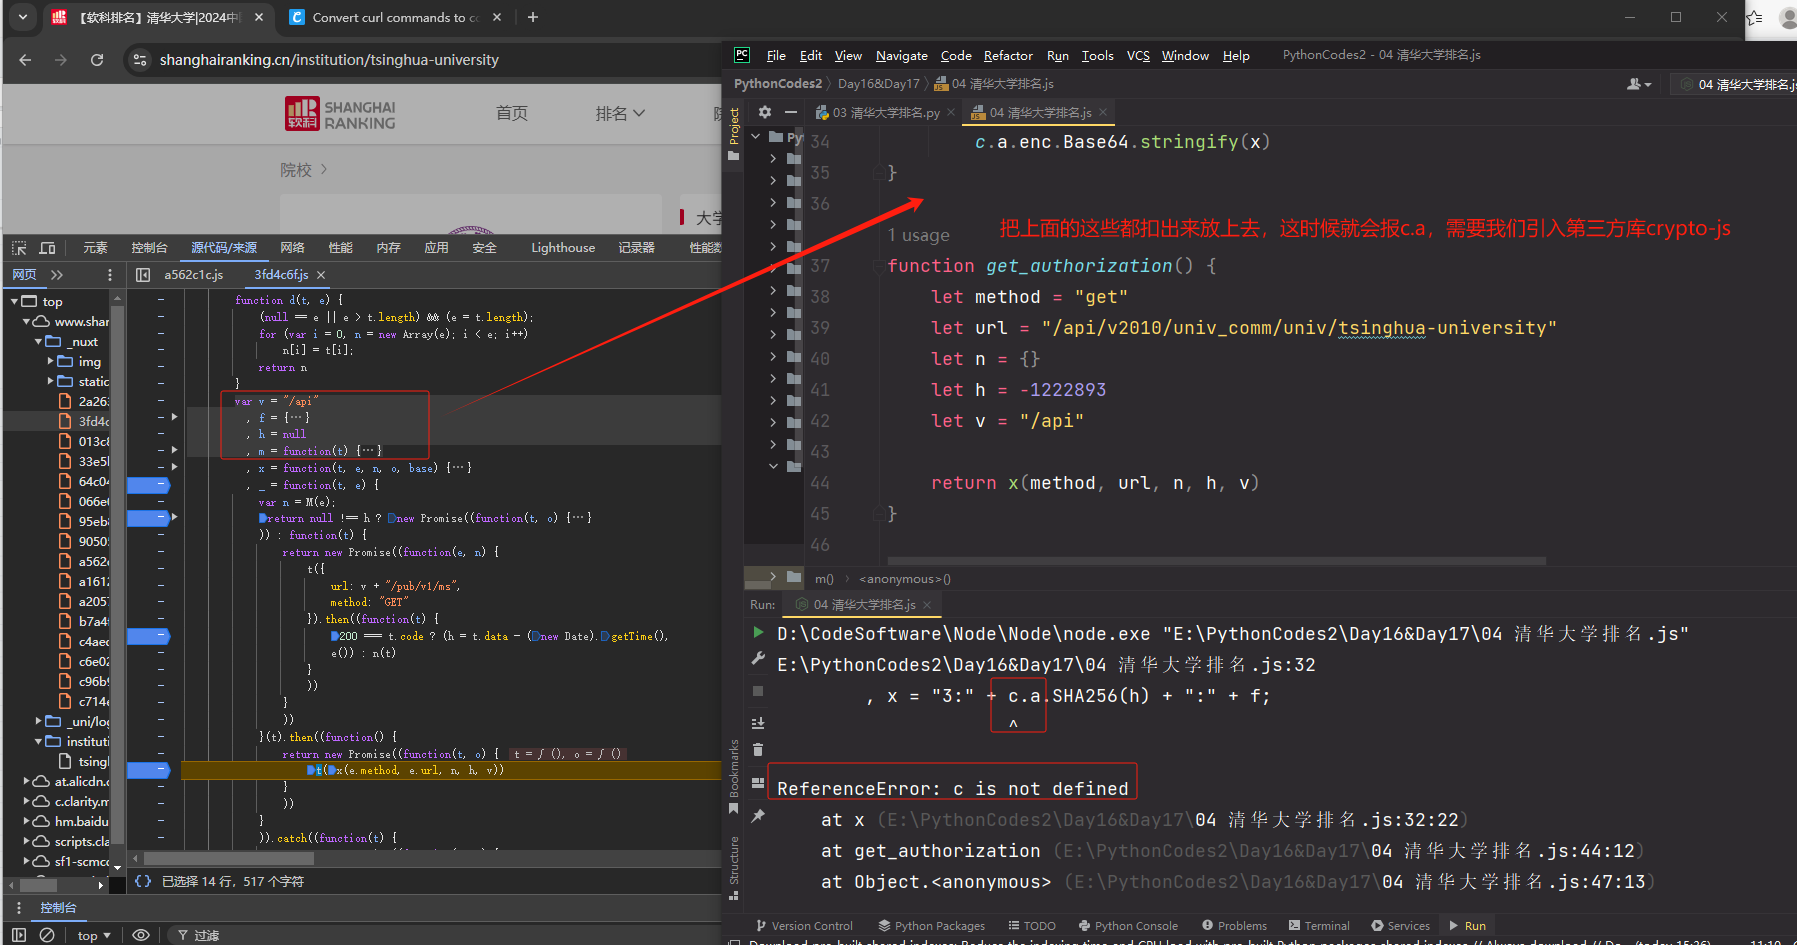Reload the shanghairanking page

[x=97, y=60]
